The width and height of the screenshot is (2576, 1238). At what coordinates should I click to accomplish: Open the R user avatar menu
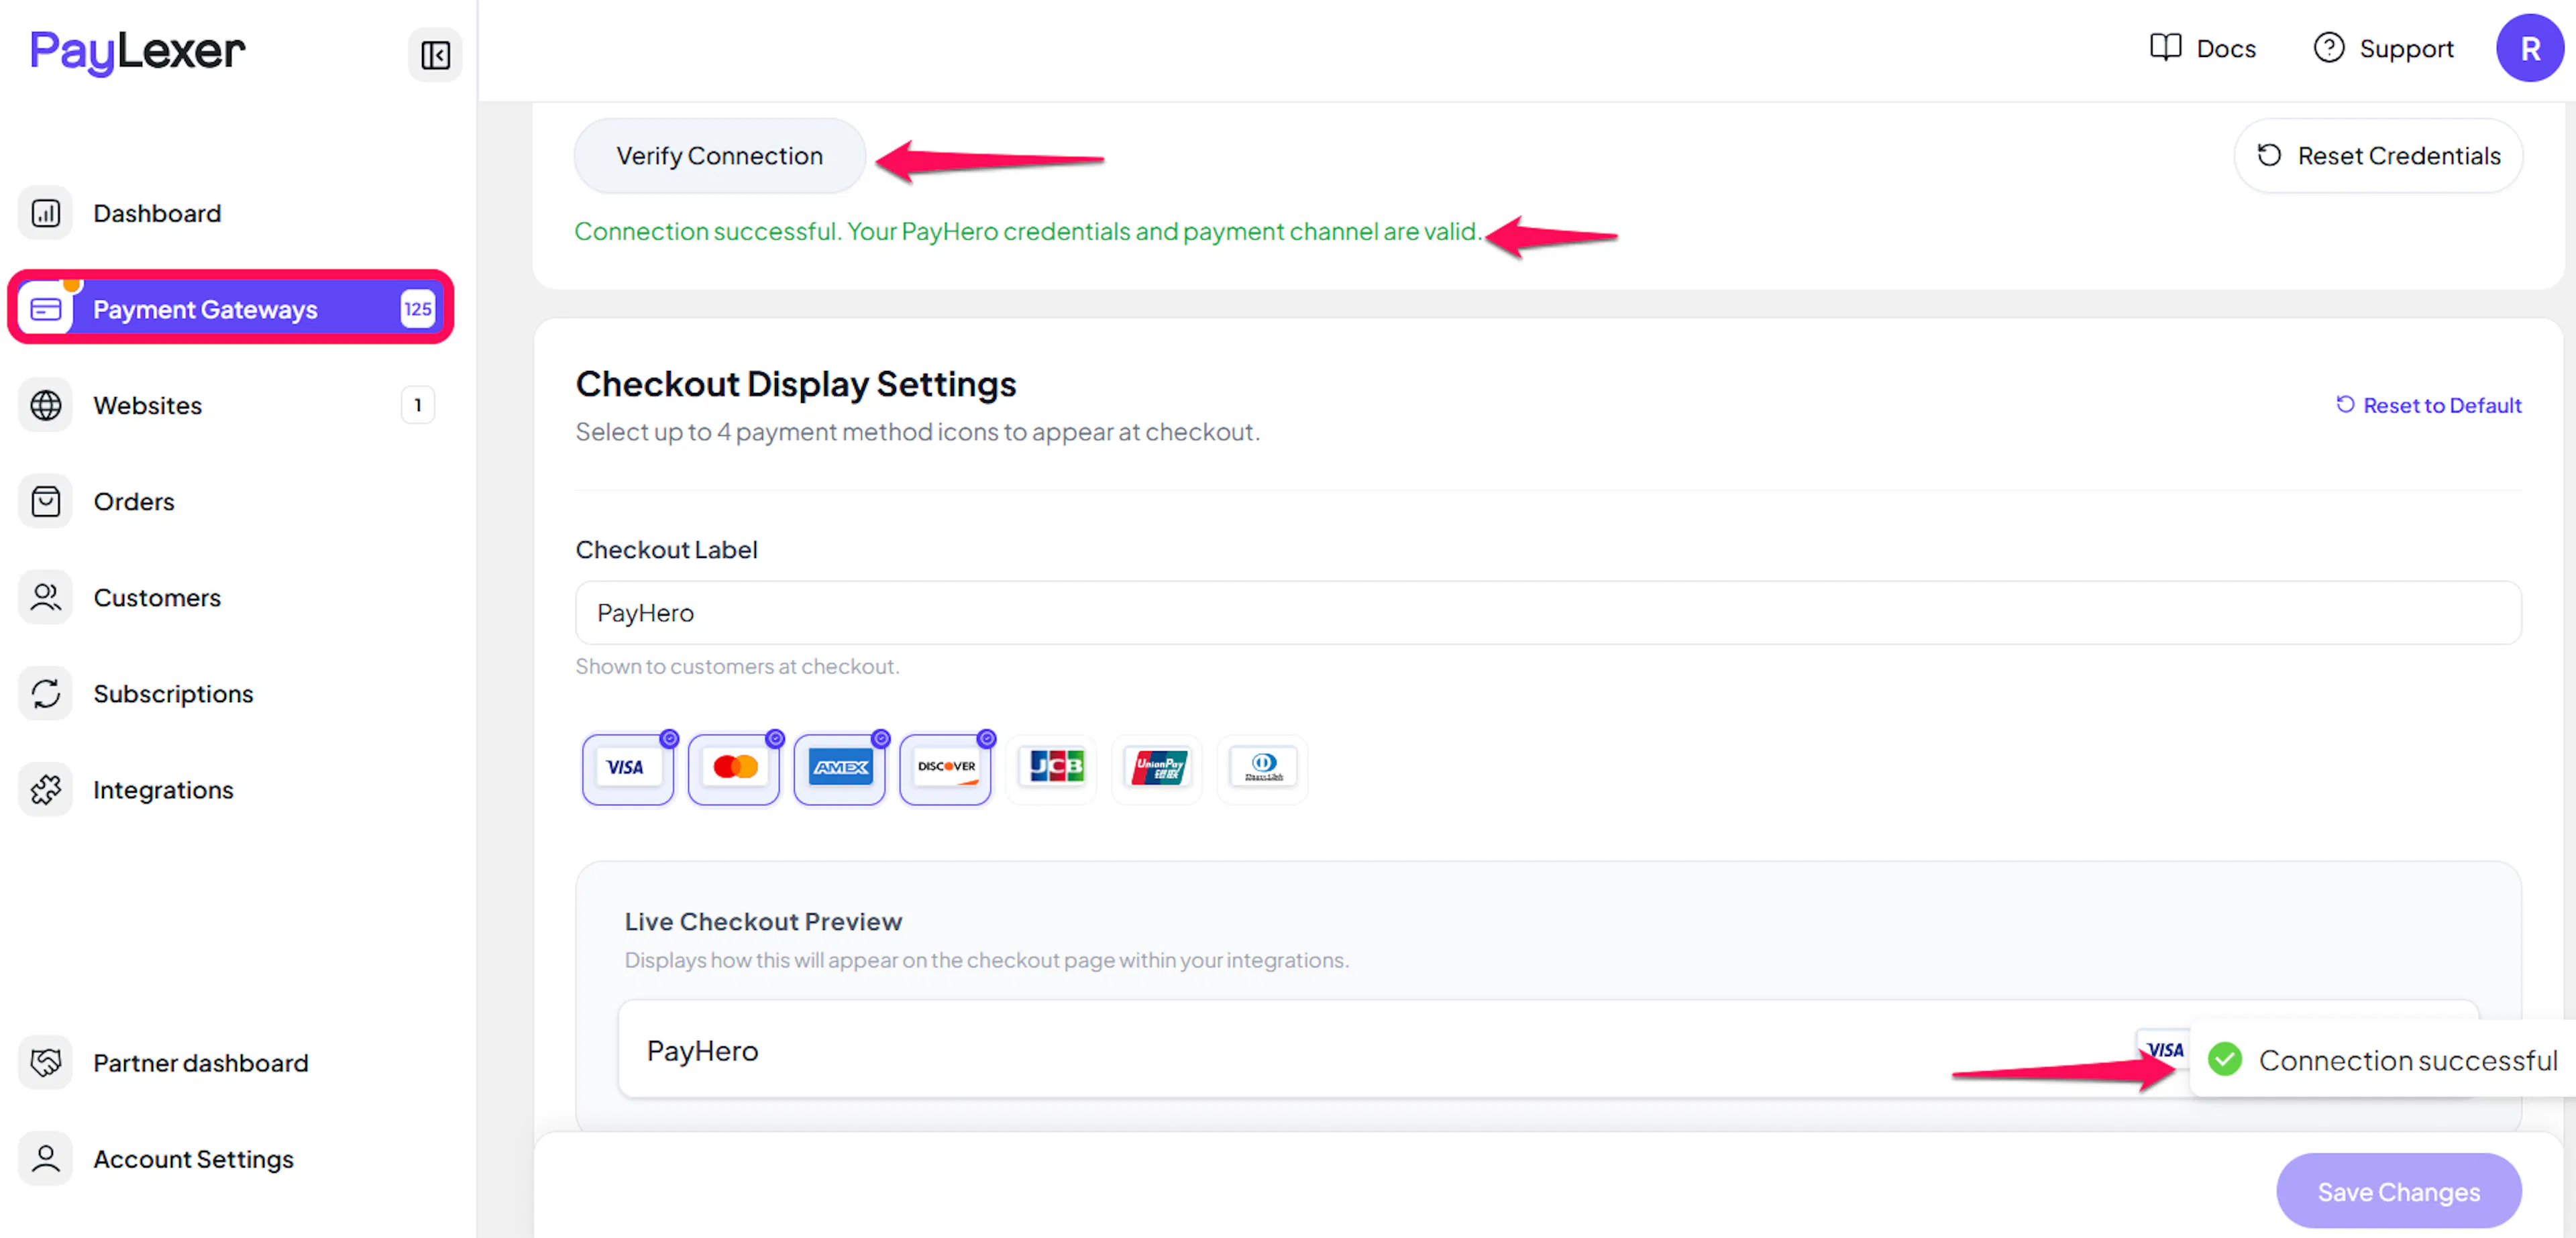point(2530,48)
